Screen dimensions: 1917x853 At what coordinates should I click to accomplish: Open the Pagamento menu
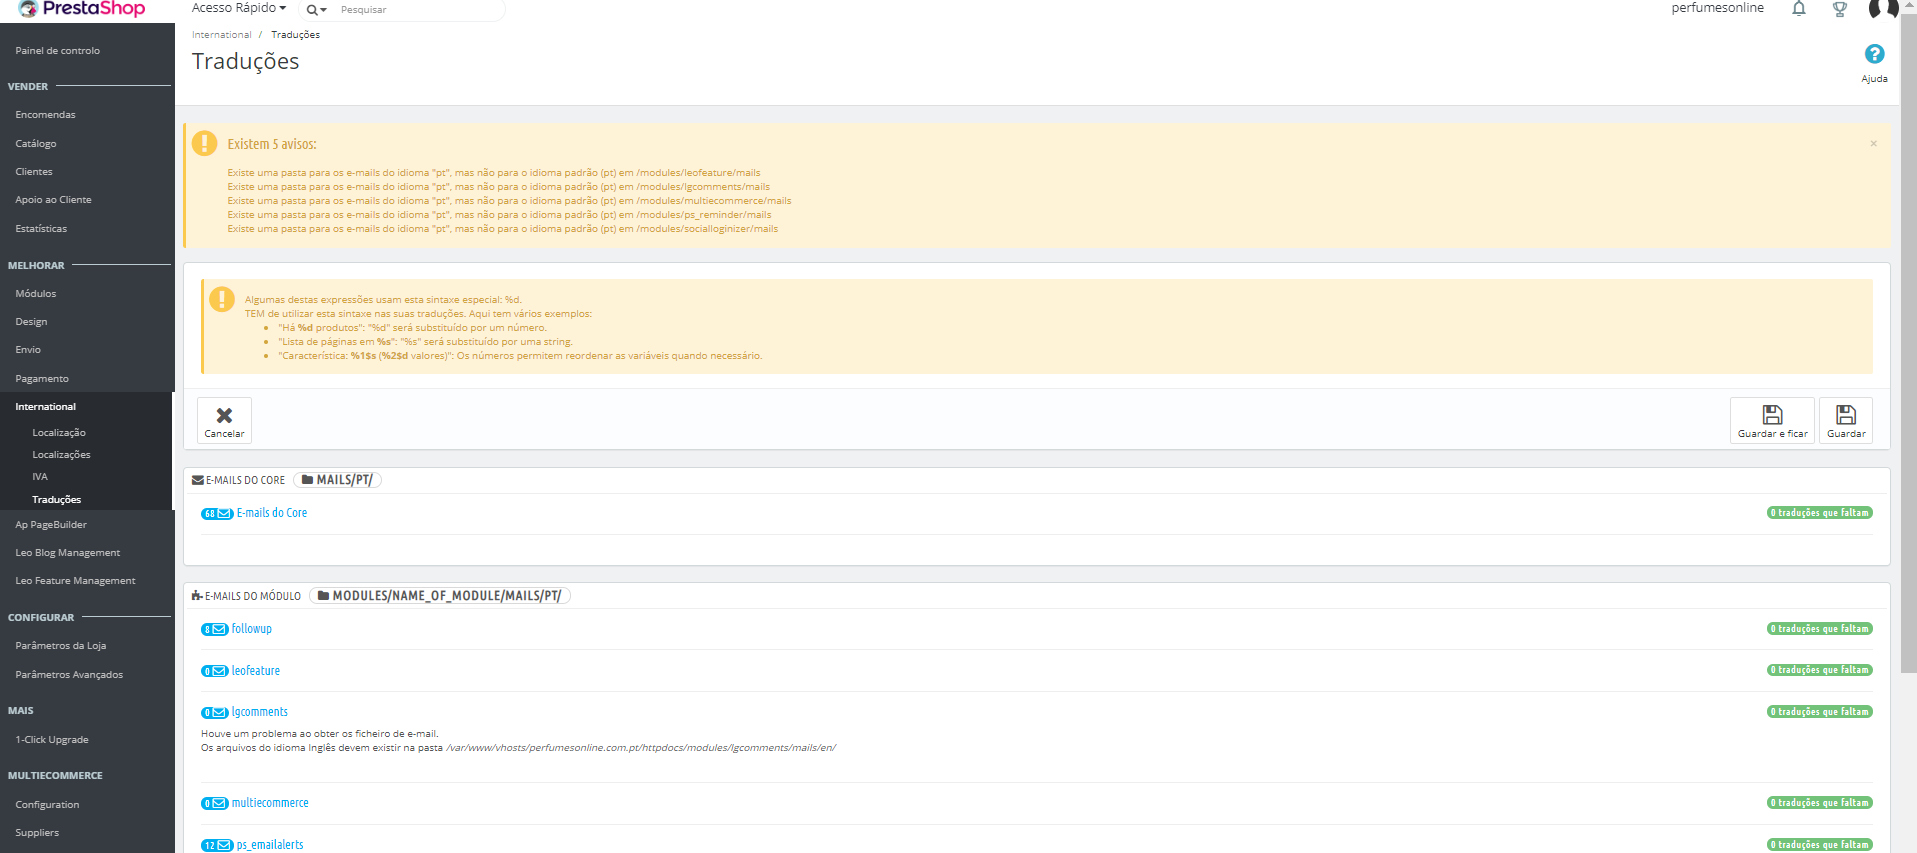coord(42,379)
